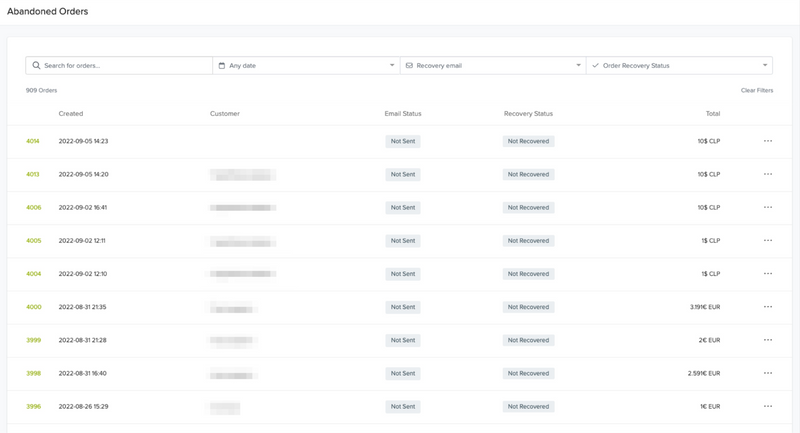The image size is (800, 433).
Task: Click the Clear Filters link
Action: click(756, 90)
